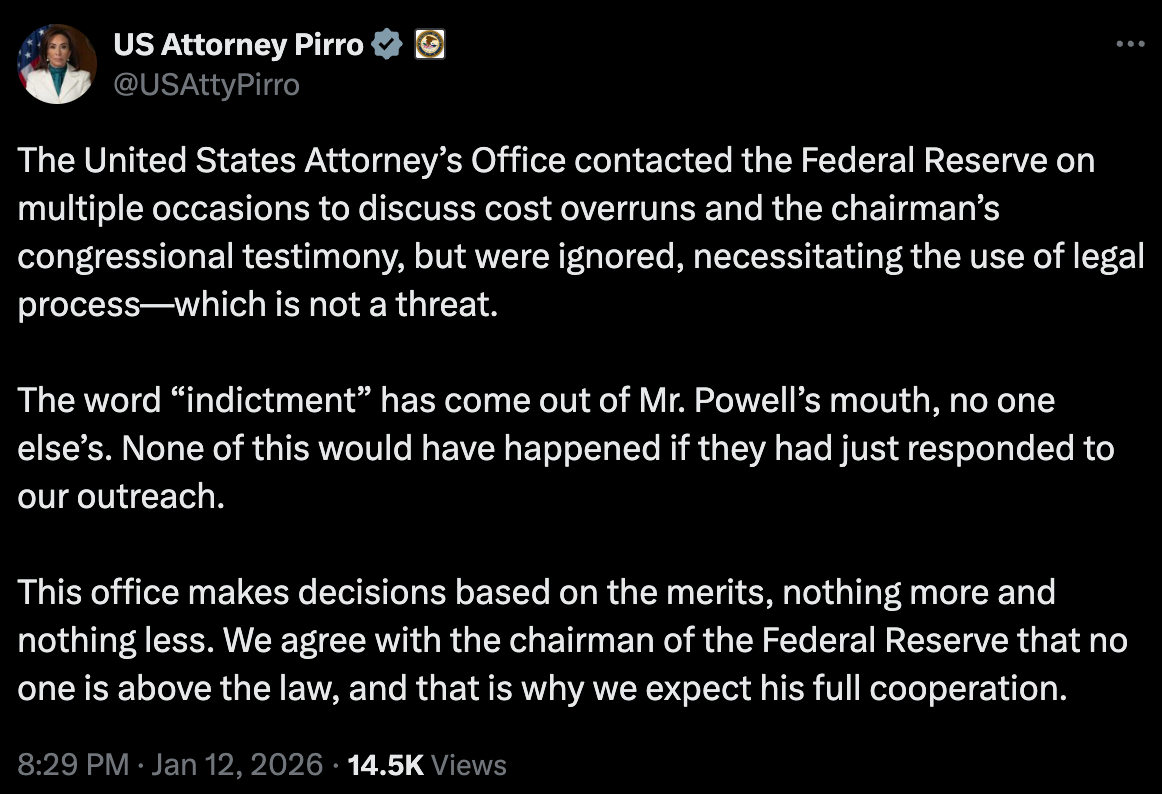Open the @USAttyPirro handle link
The image size is (1162, 794).
point(206,84)
